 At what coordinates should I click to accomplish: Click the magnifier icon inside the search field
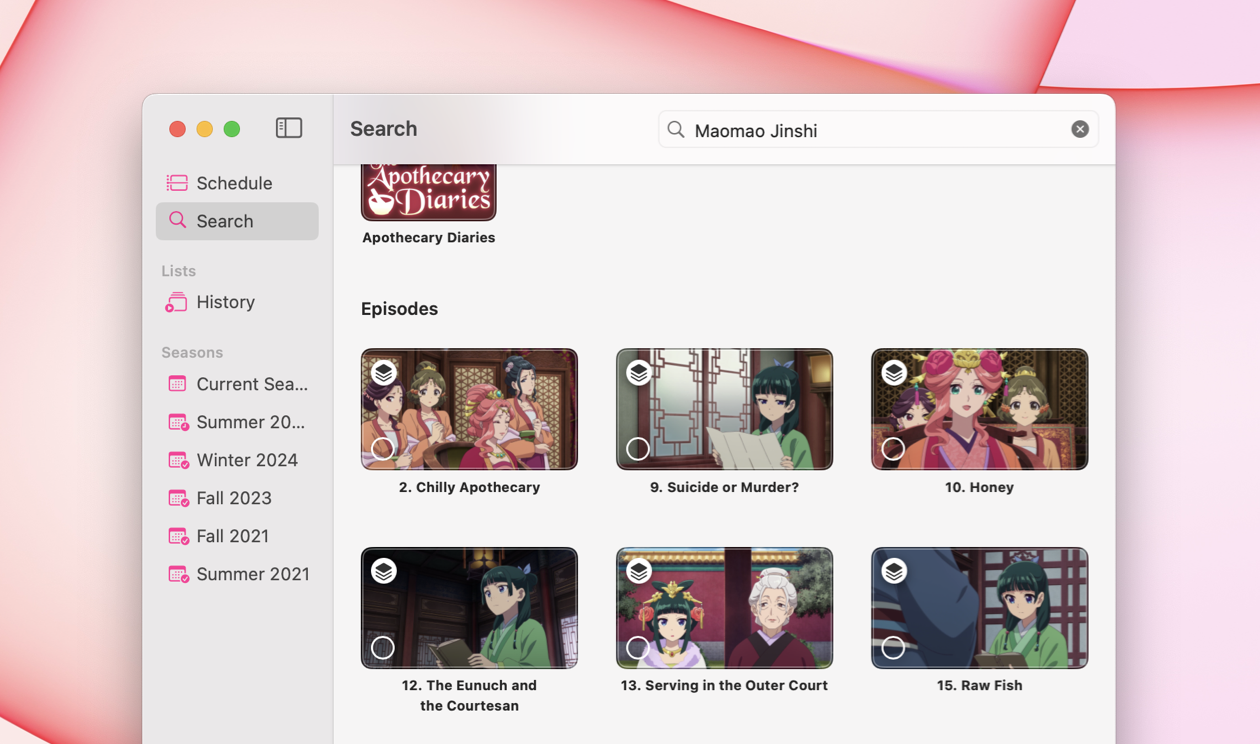point(675,129)
